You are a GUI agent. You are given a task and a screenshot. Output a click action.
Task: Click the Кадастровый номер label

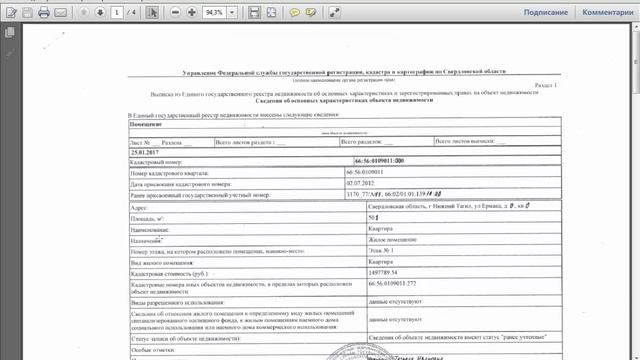point(156,162)
